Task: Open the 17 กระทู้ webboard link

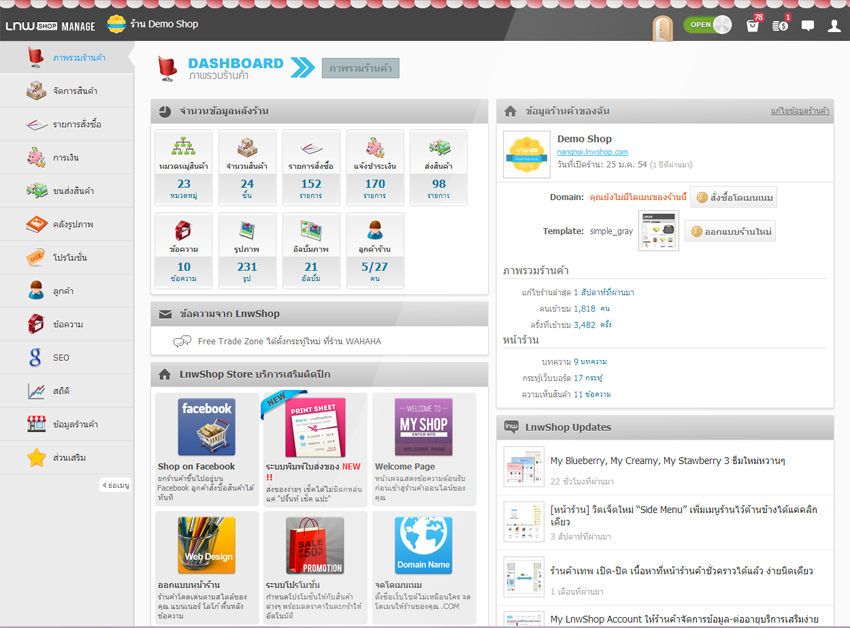Action: tap(588, 378)
